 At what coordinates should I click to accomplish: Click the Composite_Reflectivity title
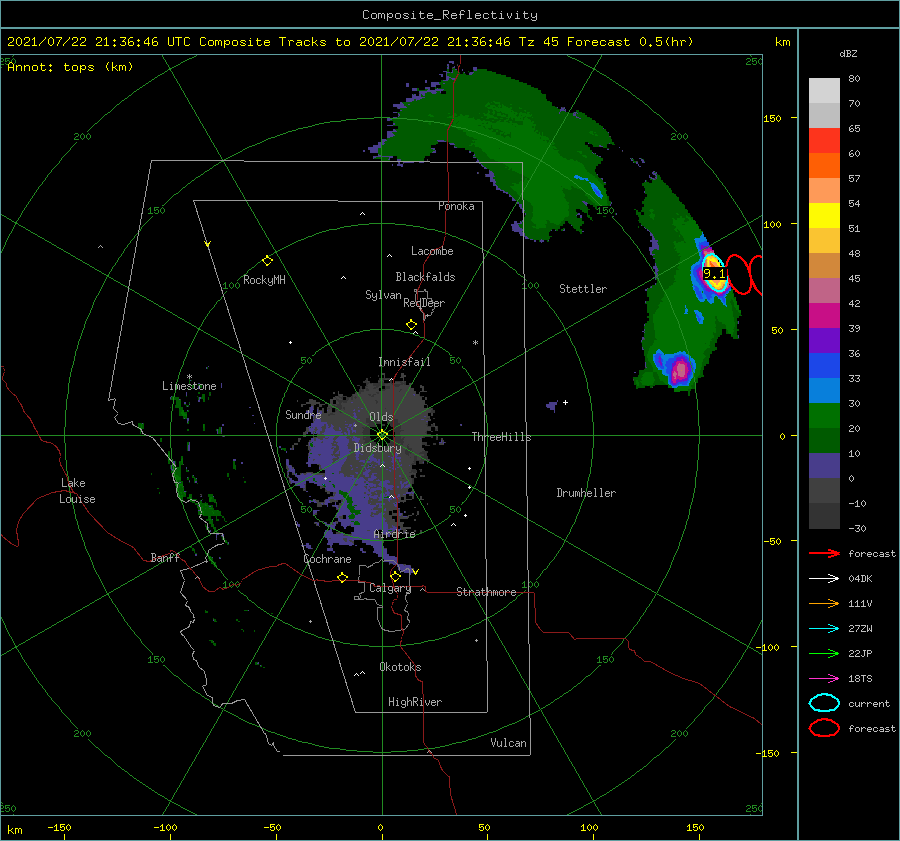(x=450, y=15)
